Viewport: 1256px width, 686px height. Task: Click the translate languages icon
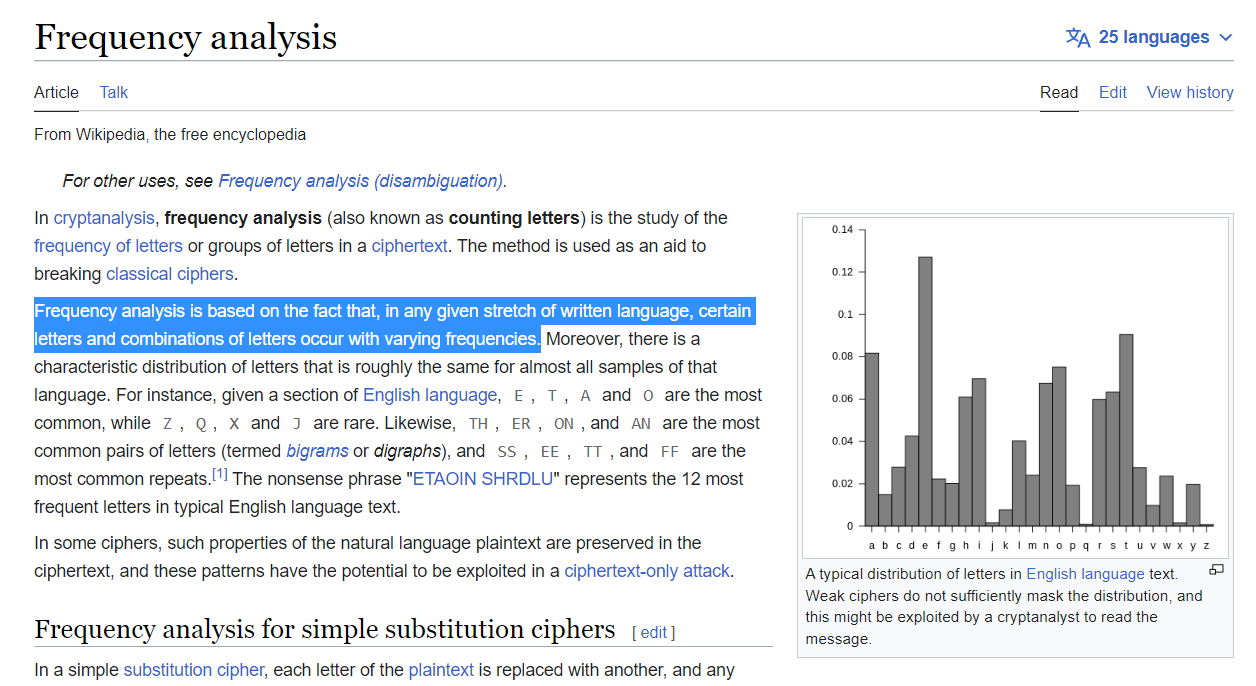click(x=1078, y=38)
